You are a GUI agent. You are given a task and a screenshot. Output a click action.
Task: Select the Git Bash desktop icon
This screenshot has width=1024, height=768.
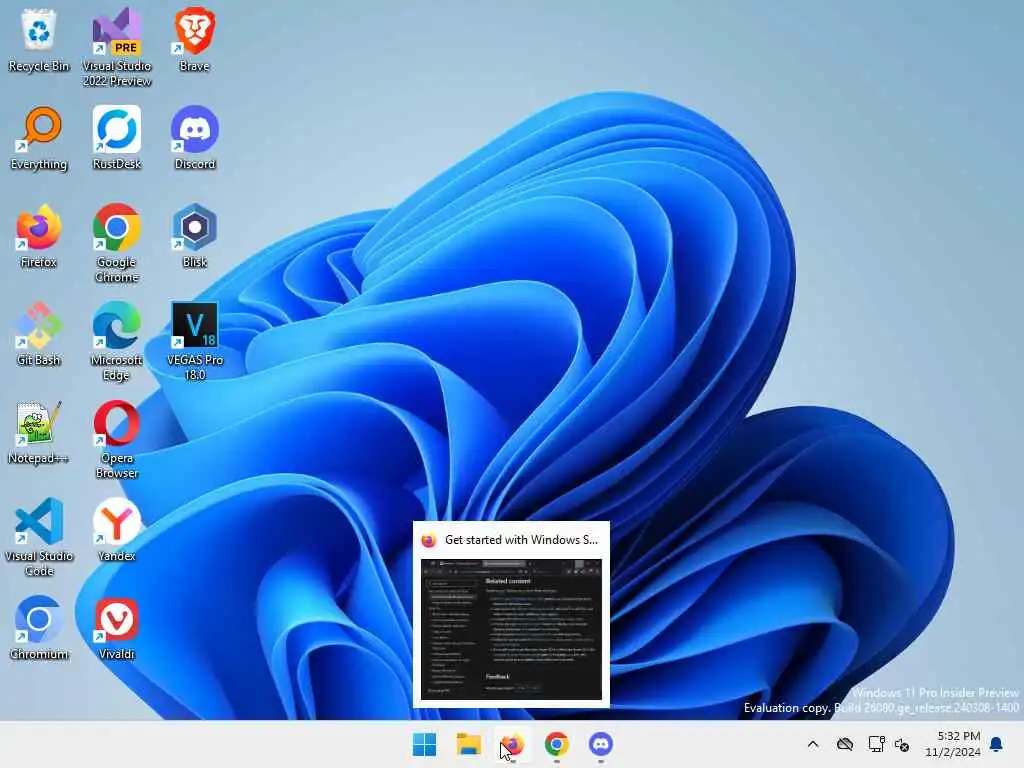(39, 334)
